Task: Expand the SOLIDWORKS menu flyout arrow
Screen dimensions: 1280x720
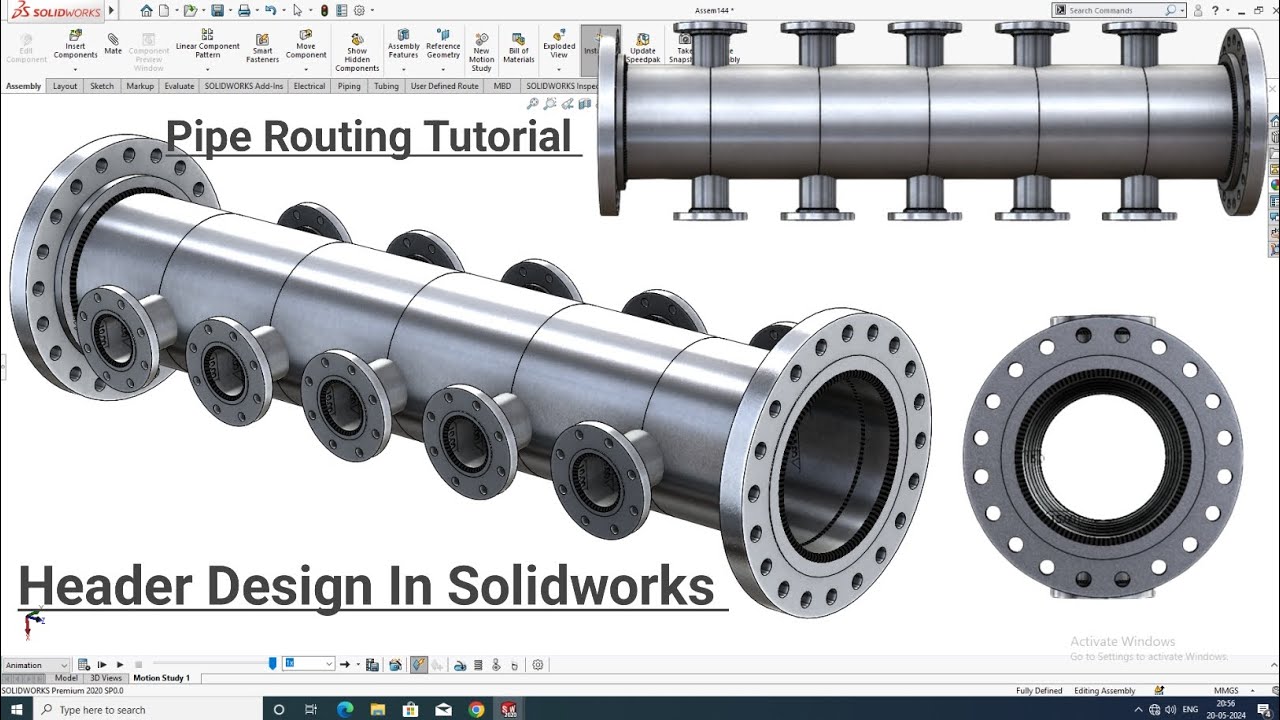Action: click(x=111, y=10)
